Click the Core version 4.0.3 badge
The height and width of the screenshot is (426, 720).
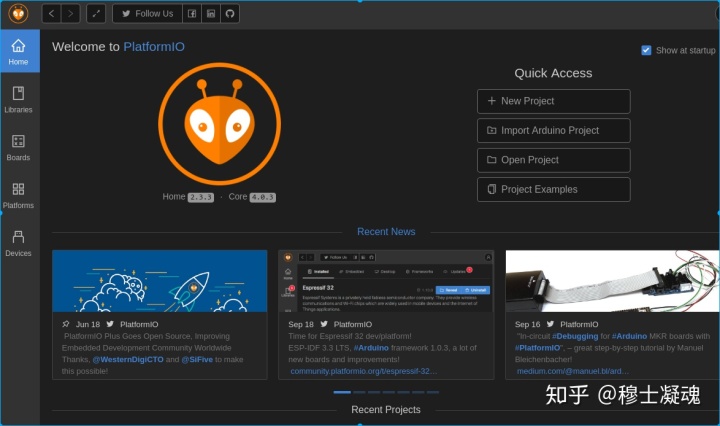[263, 197]
